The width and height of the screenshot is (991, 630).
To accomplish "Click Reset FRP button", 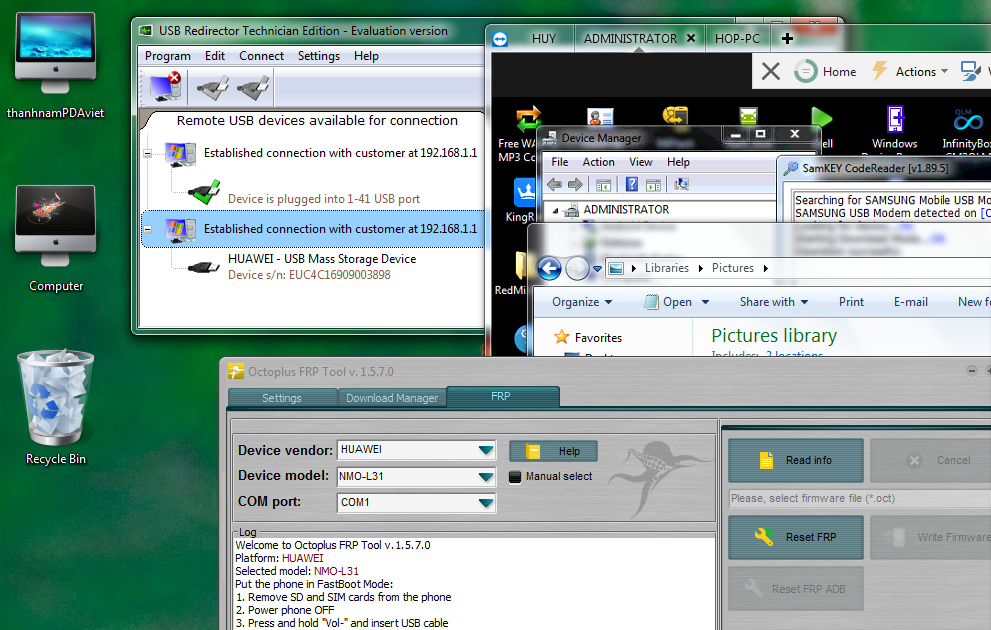I will pos(796,537).
